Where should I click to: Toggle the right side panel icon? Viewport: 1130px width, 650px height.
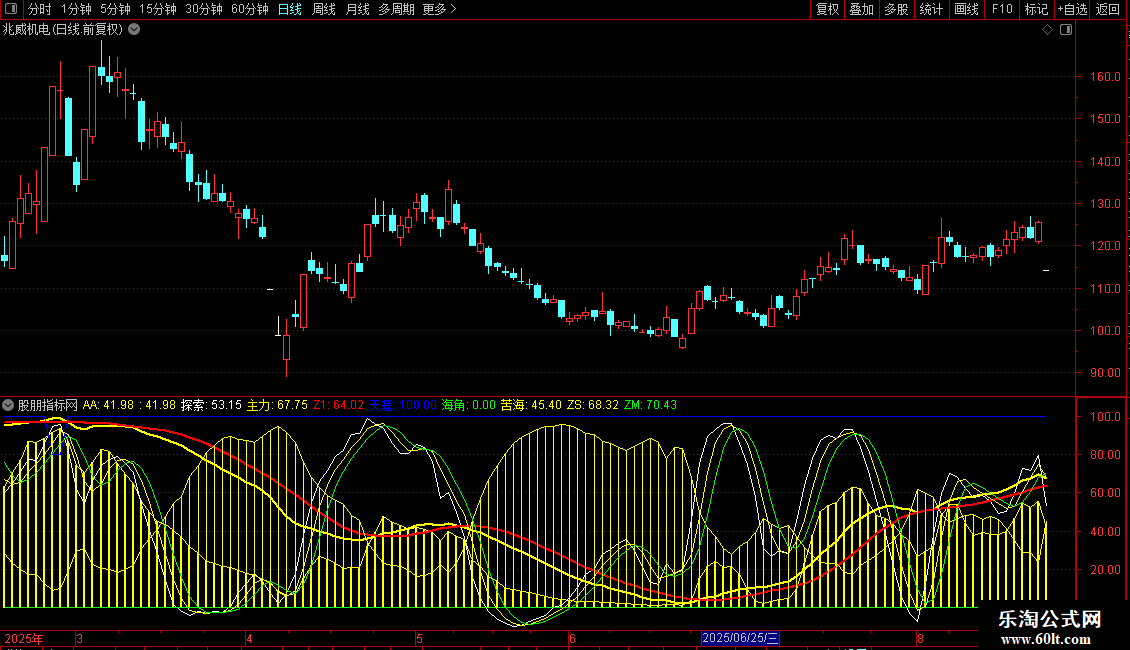pyautogui.click(x=1065, y=30)
